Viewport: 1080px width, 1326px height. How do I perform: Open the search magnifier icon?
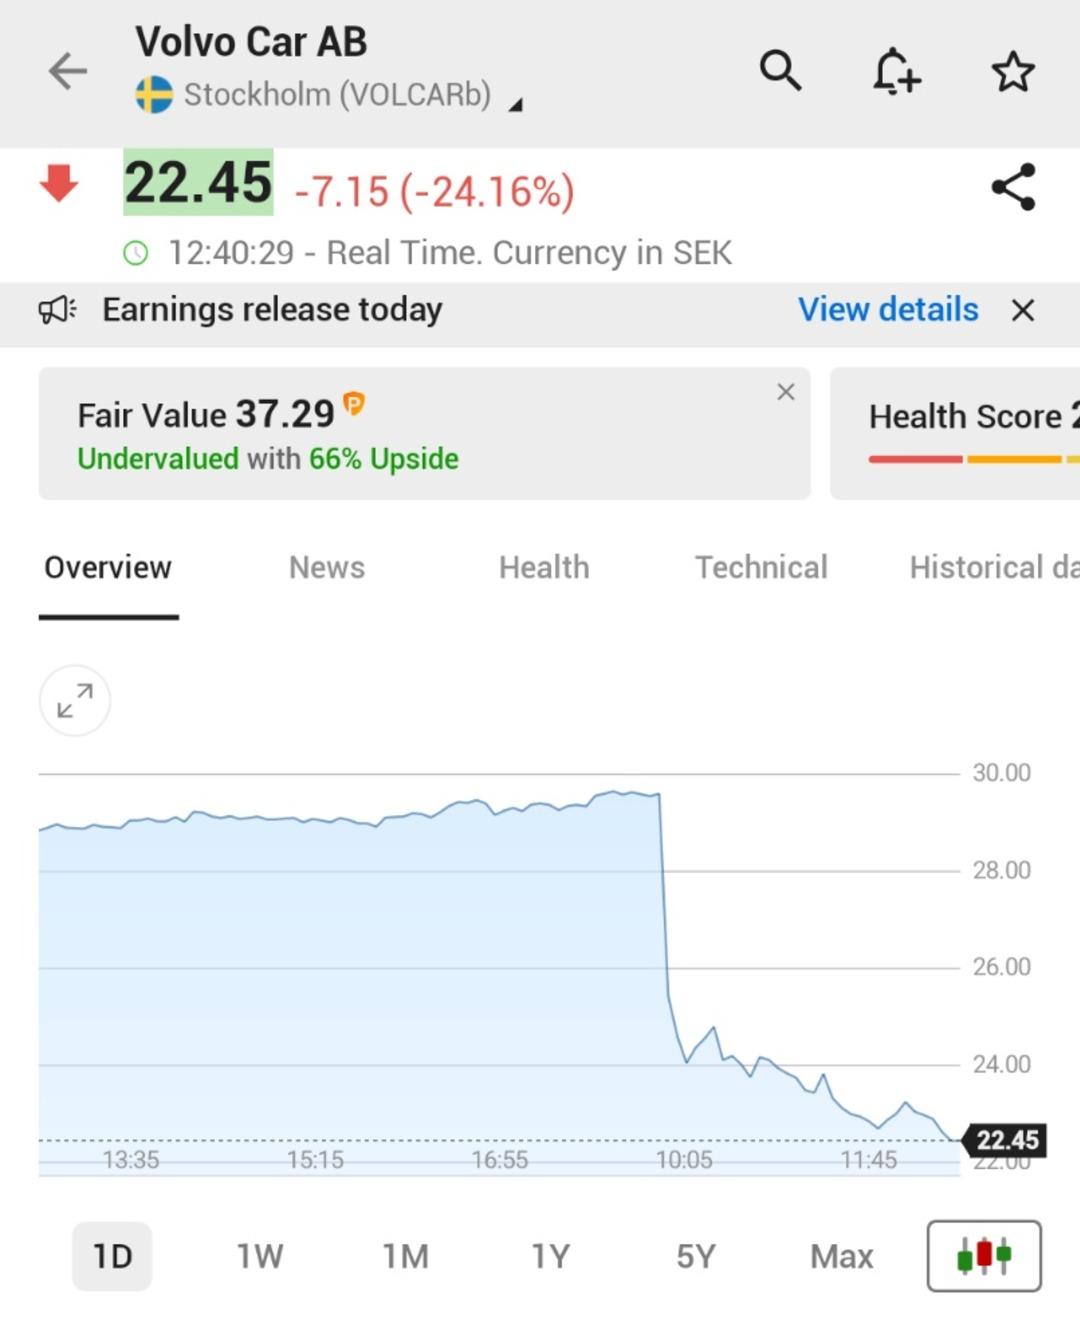coord(780,71)
